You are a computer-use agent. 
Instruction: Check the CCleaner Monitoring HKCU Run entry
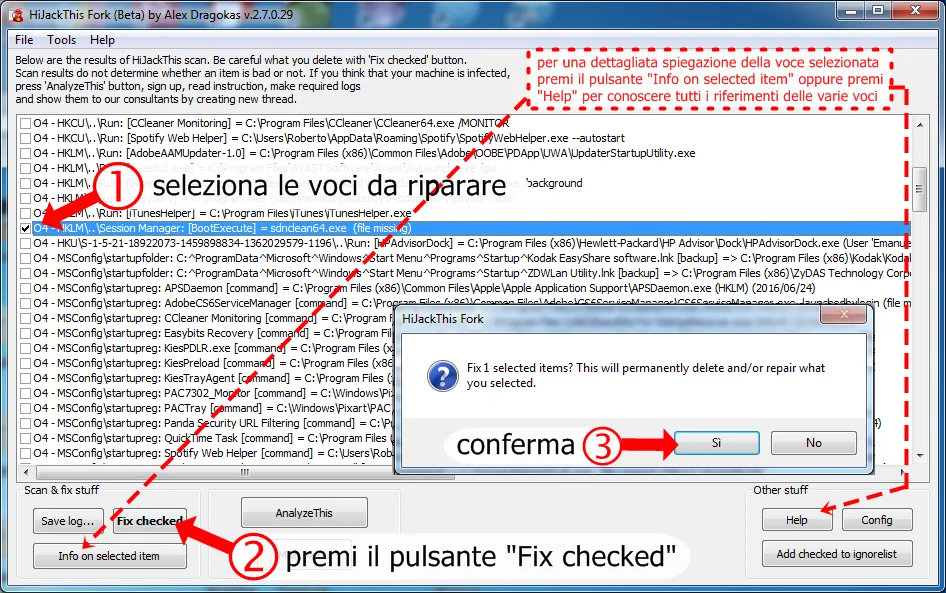25,123
